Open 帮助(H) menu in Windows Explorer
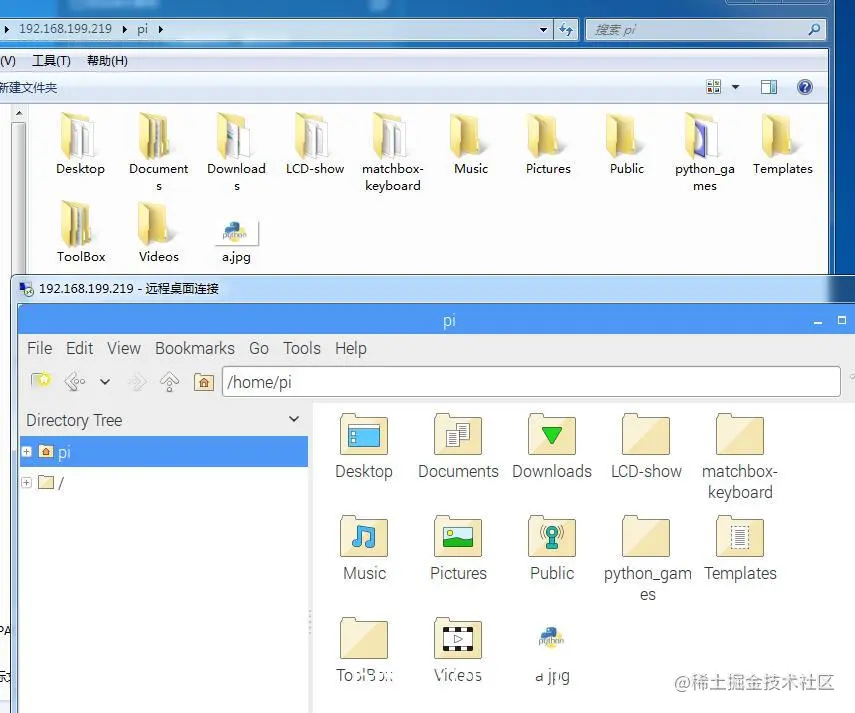 click(x=107, y=61)
